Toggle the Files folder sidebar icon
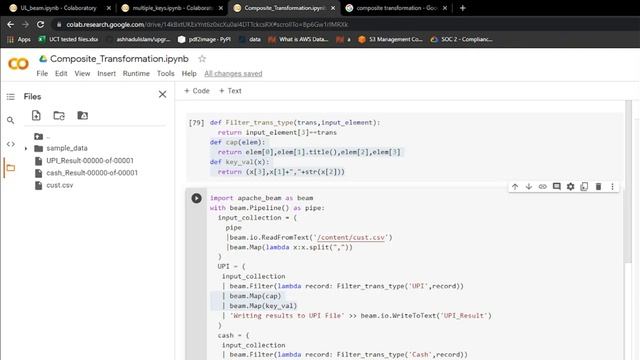The height and width of the screenshot is (360, 640). click(x=11, y=168)
